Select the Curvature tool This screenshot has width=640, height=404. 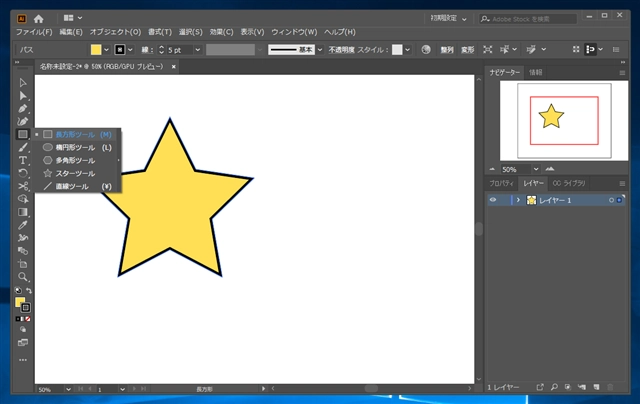(x=23, y=121)
